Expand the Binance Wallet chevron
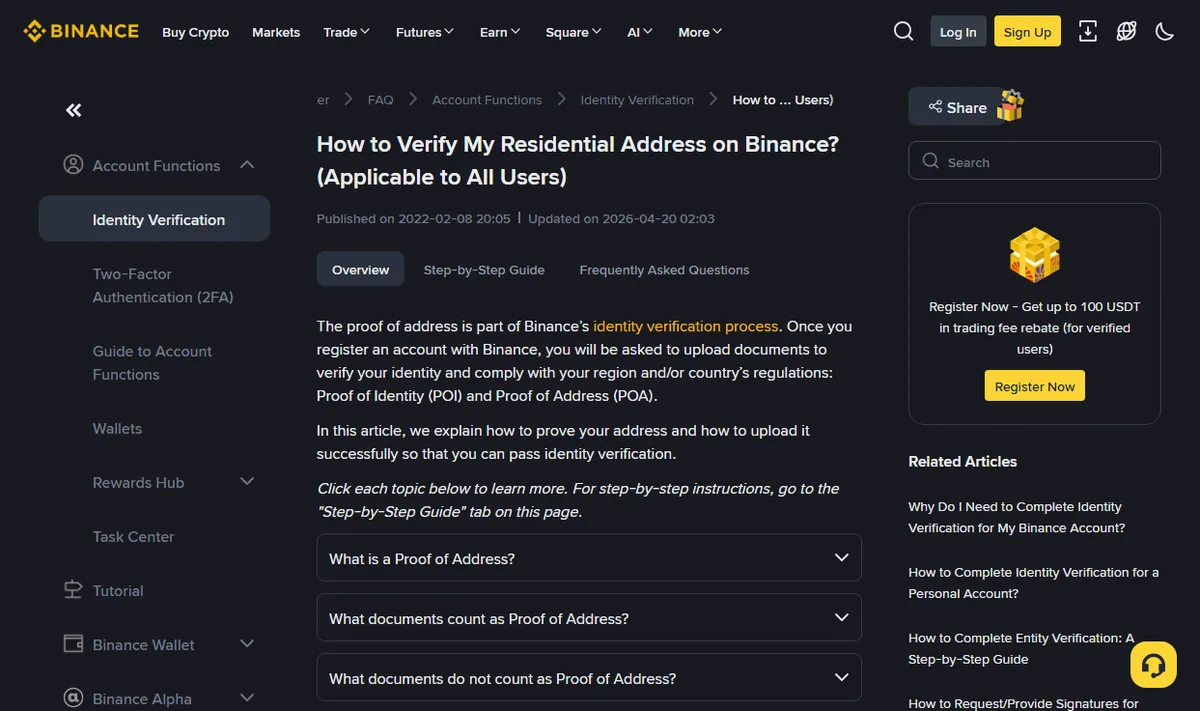 pos(248,644)
